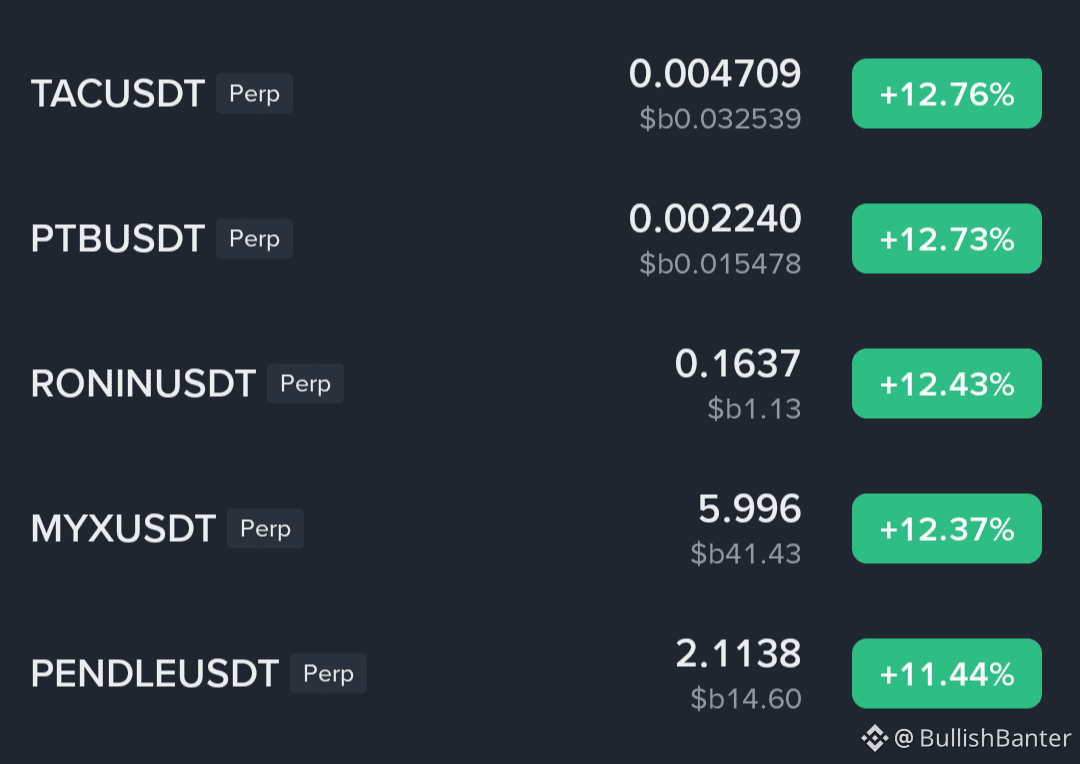Select the TACUSDT price value 0.004709

click(714, 74)
